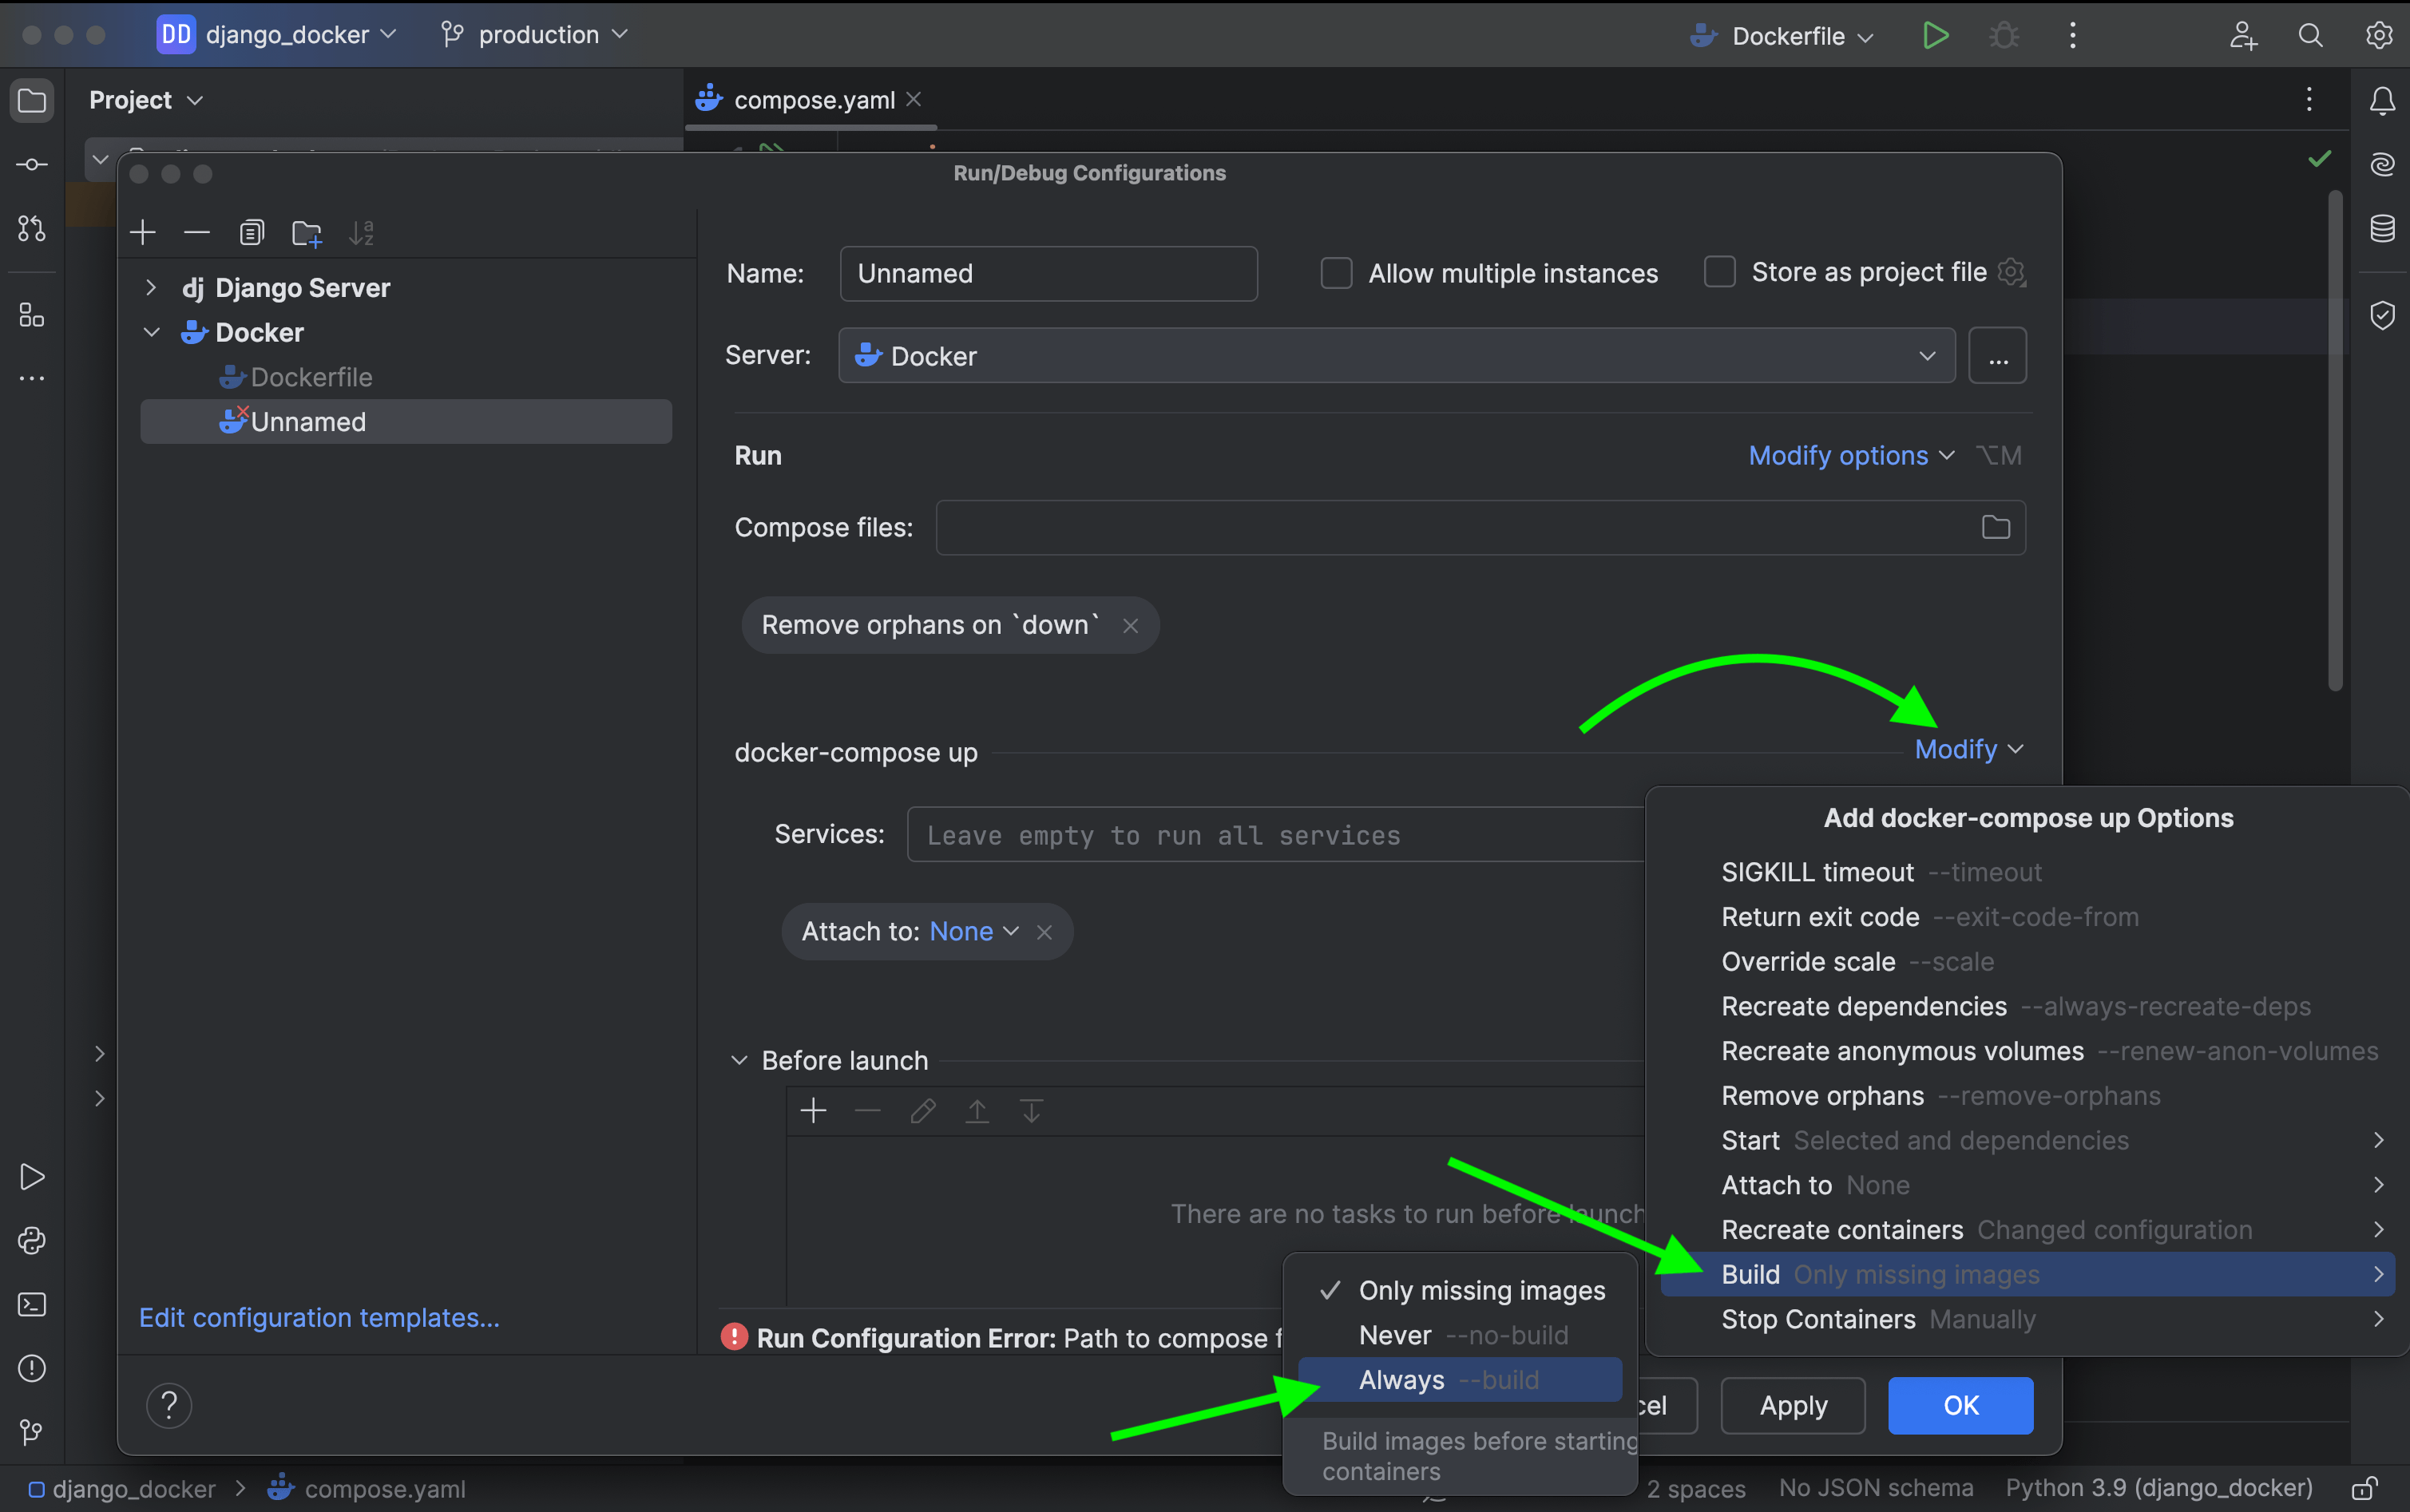Open the Server dropdown
Image resolution: width=2410 pixels, height=1512 pixels.
(1926, 355)
